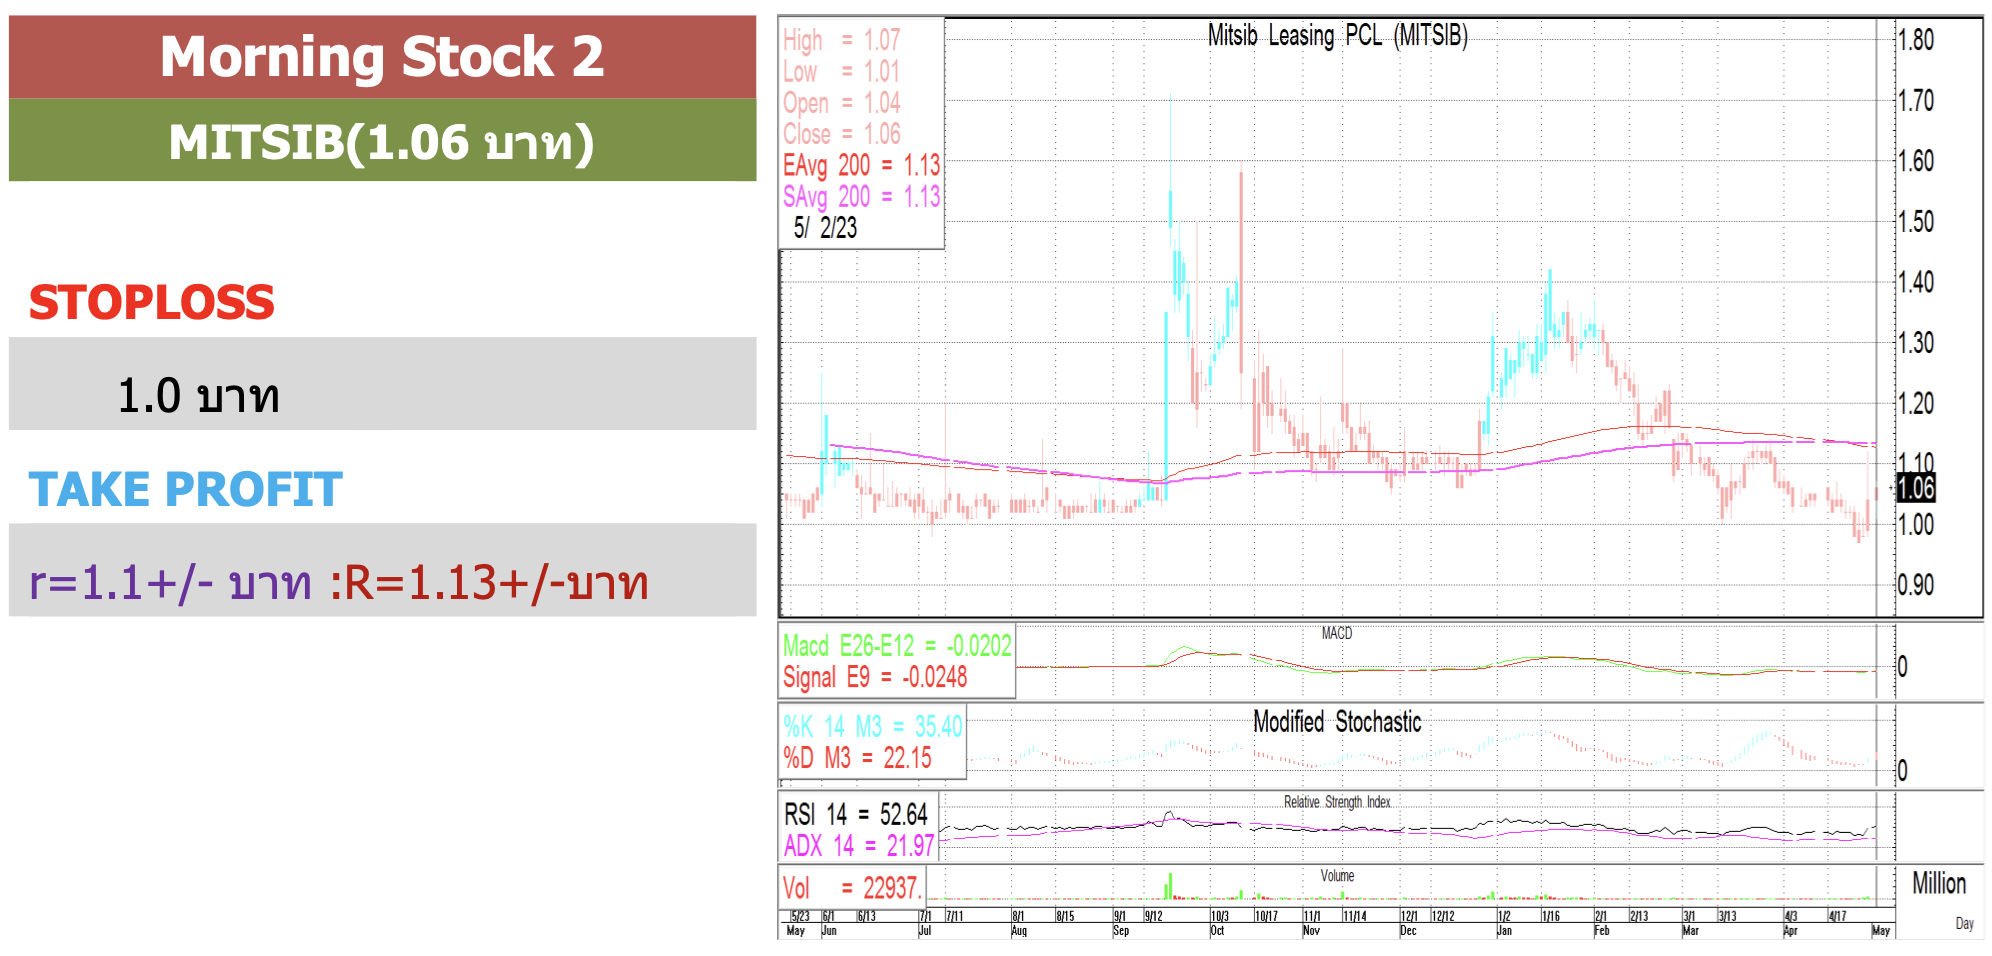1992x956 pixels.
Task: Click the "High = 1.07" legend value
Action: point(841,40)
